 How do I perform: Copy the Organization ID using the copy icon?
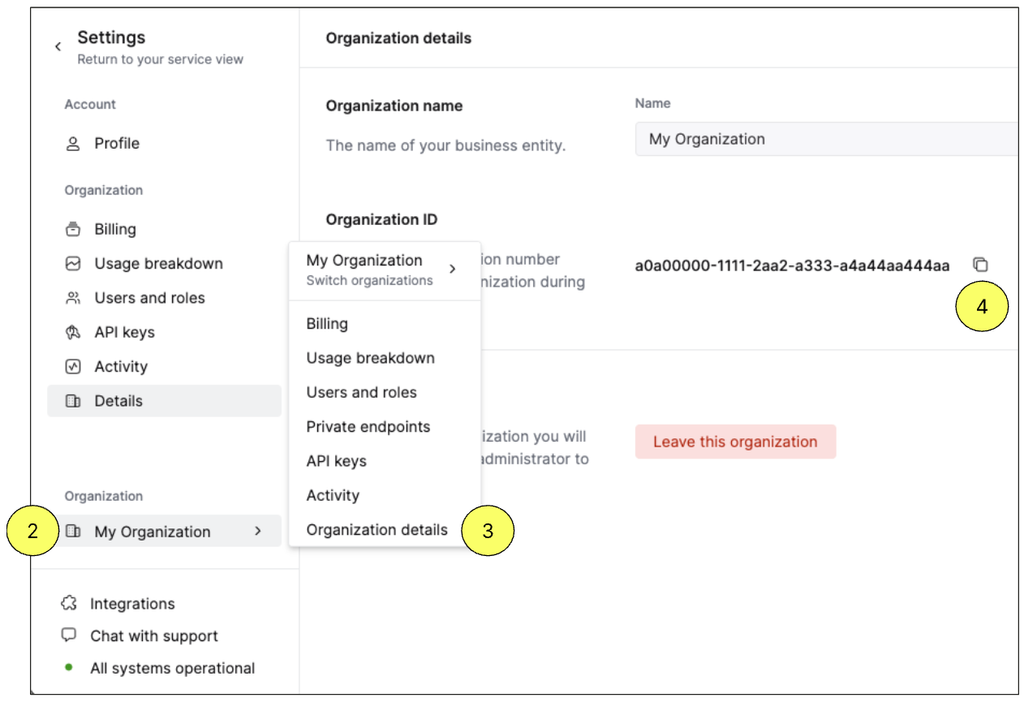pyautogui.click(x=981, y=264)
